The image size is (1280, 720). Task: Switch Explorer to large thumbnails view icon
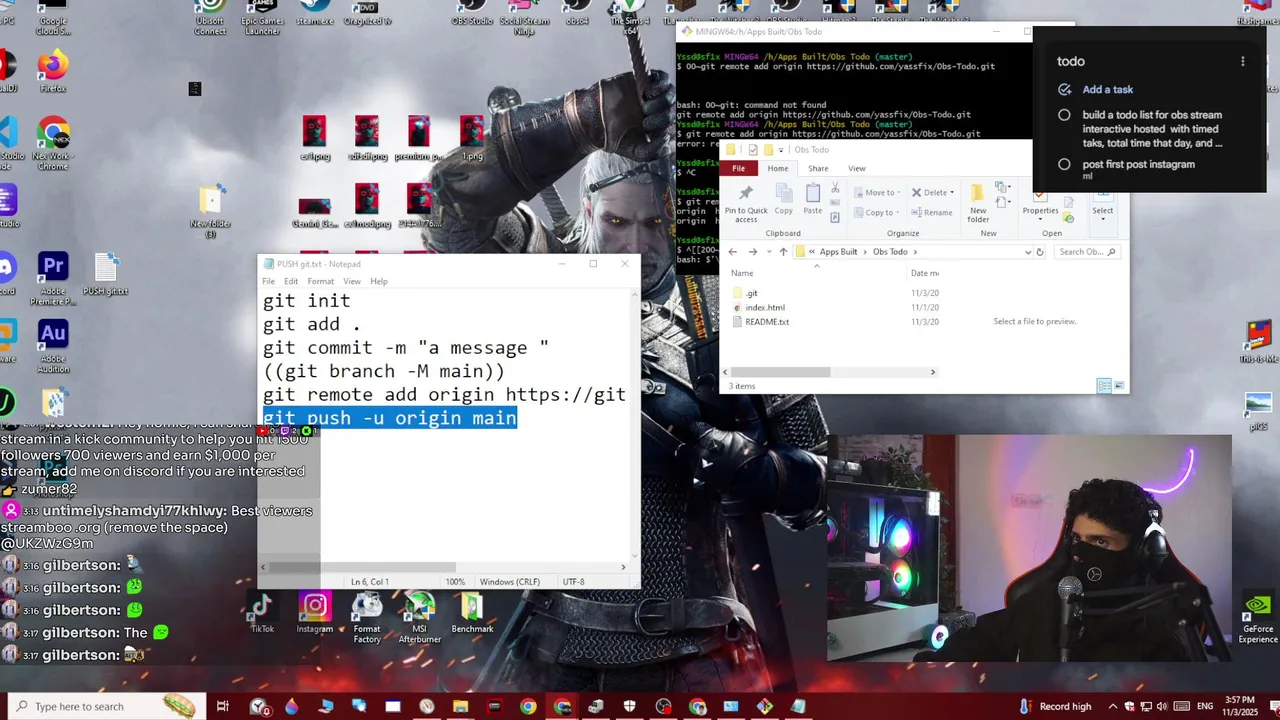pos(1119,386)
